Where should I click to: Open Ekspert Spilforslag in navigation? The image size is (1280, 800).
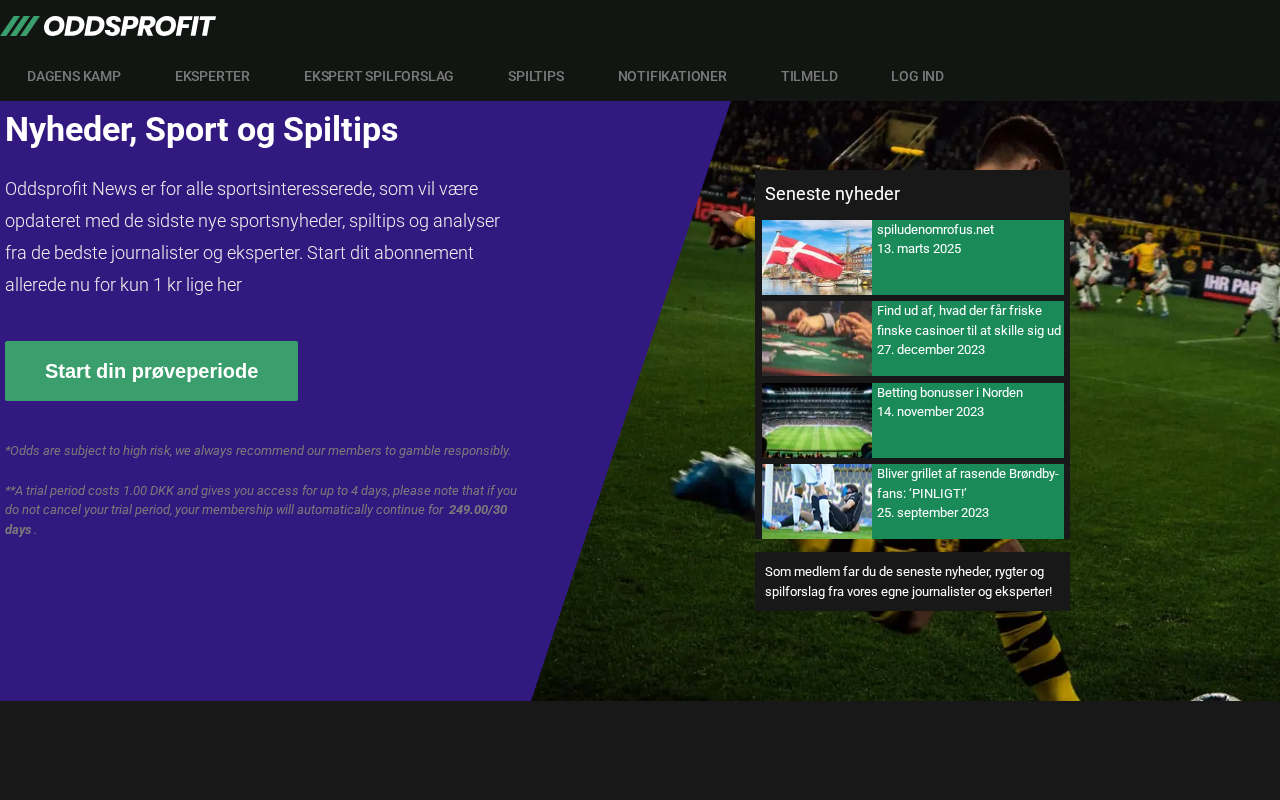click(379, 76)
